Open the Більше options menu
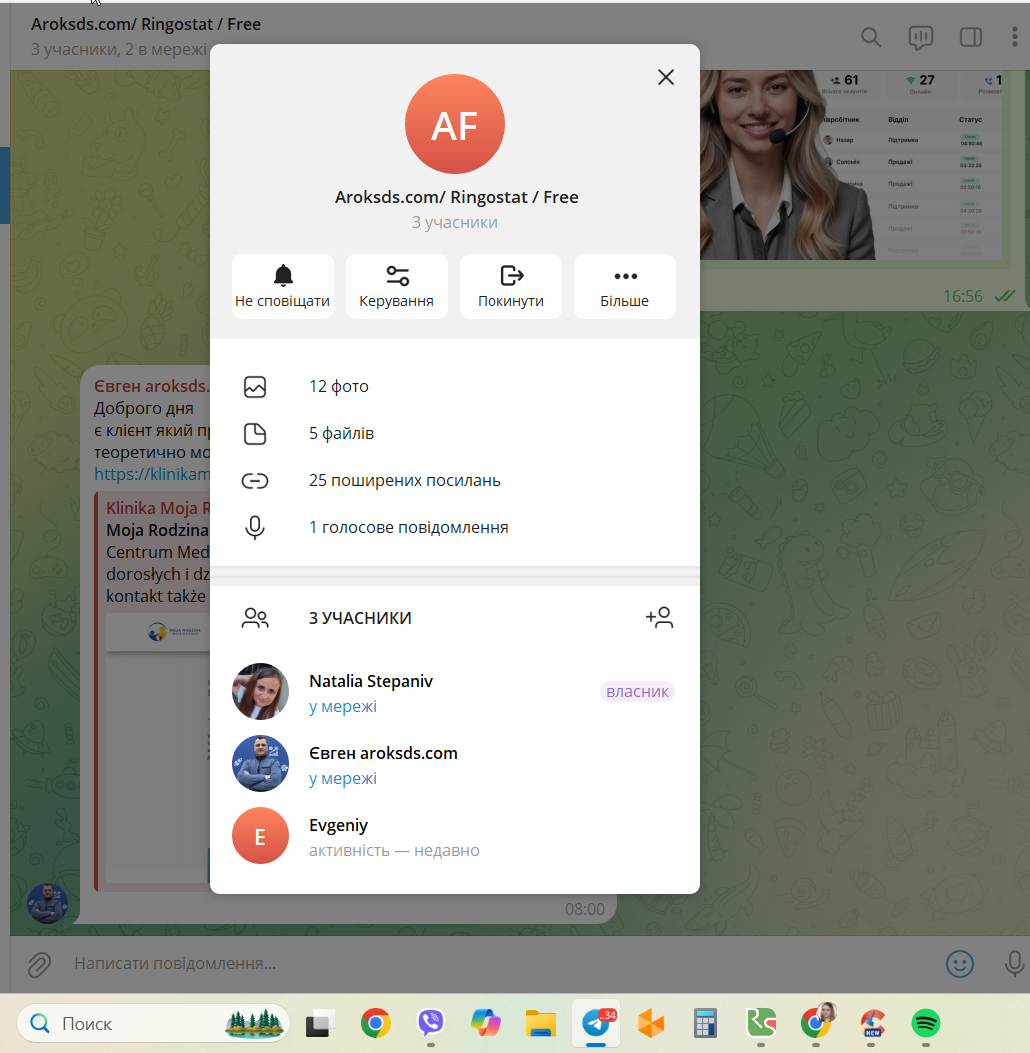 coord(624,286)
